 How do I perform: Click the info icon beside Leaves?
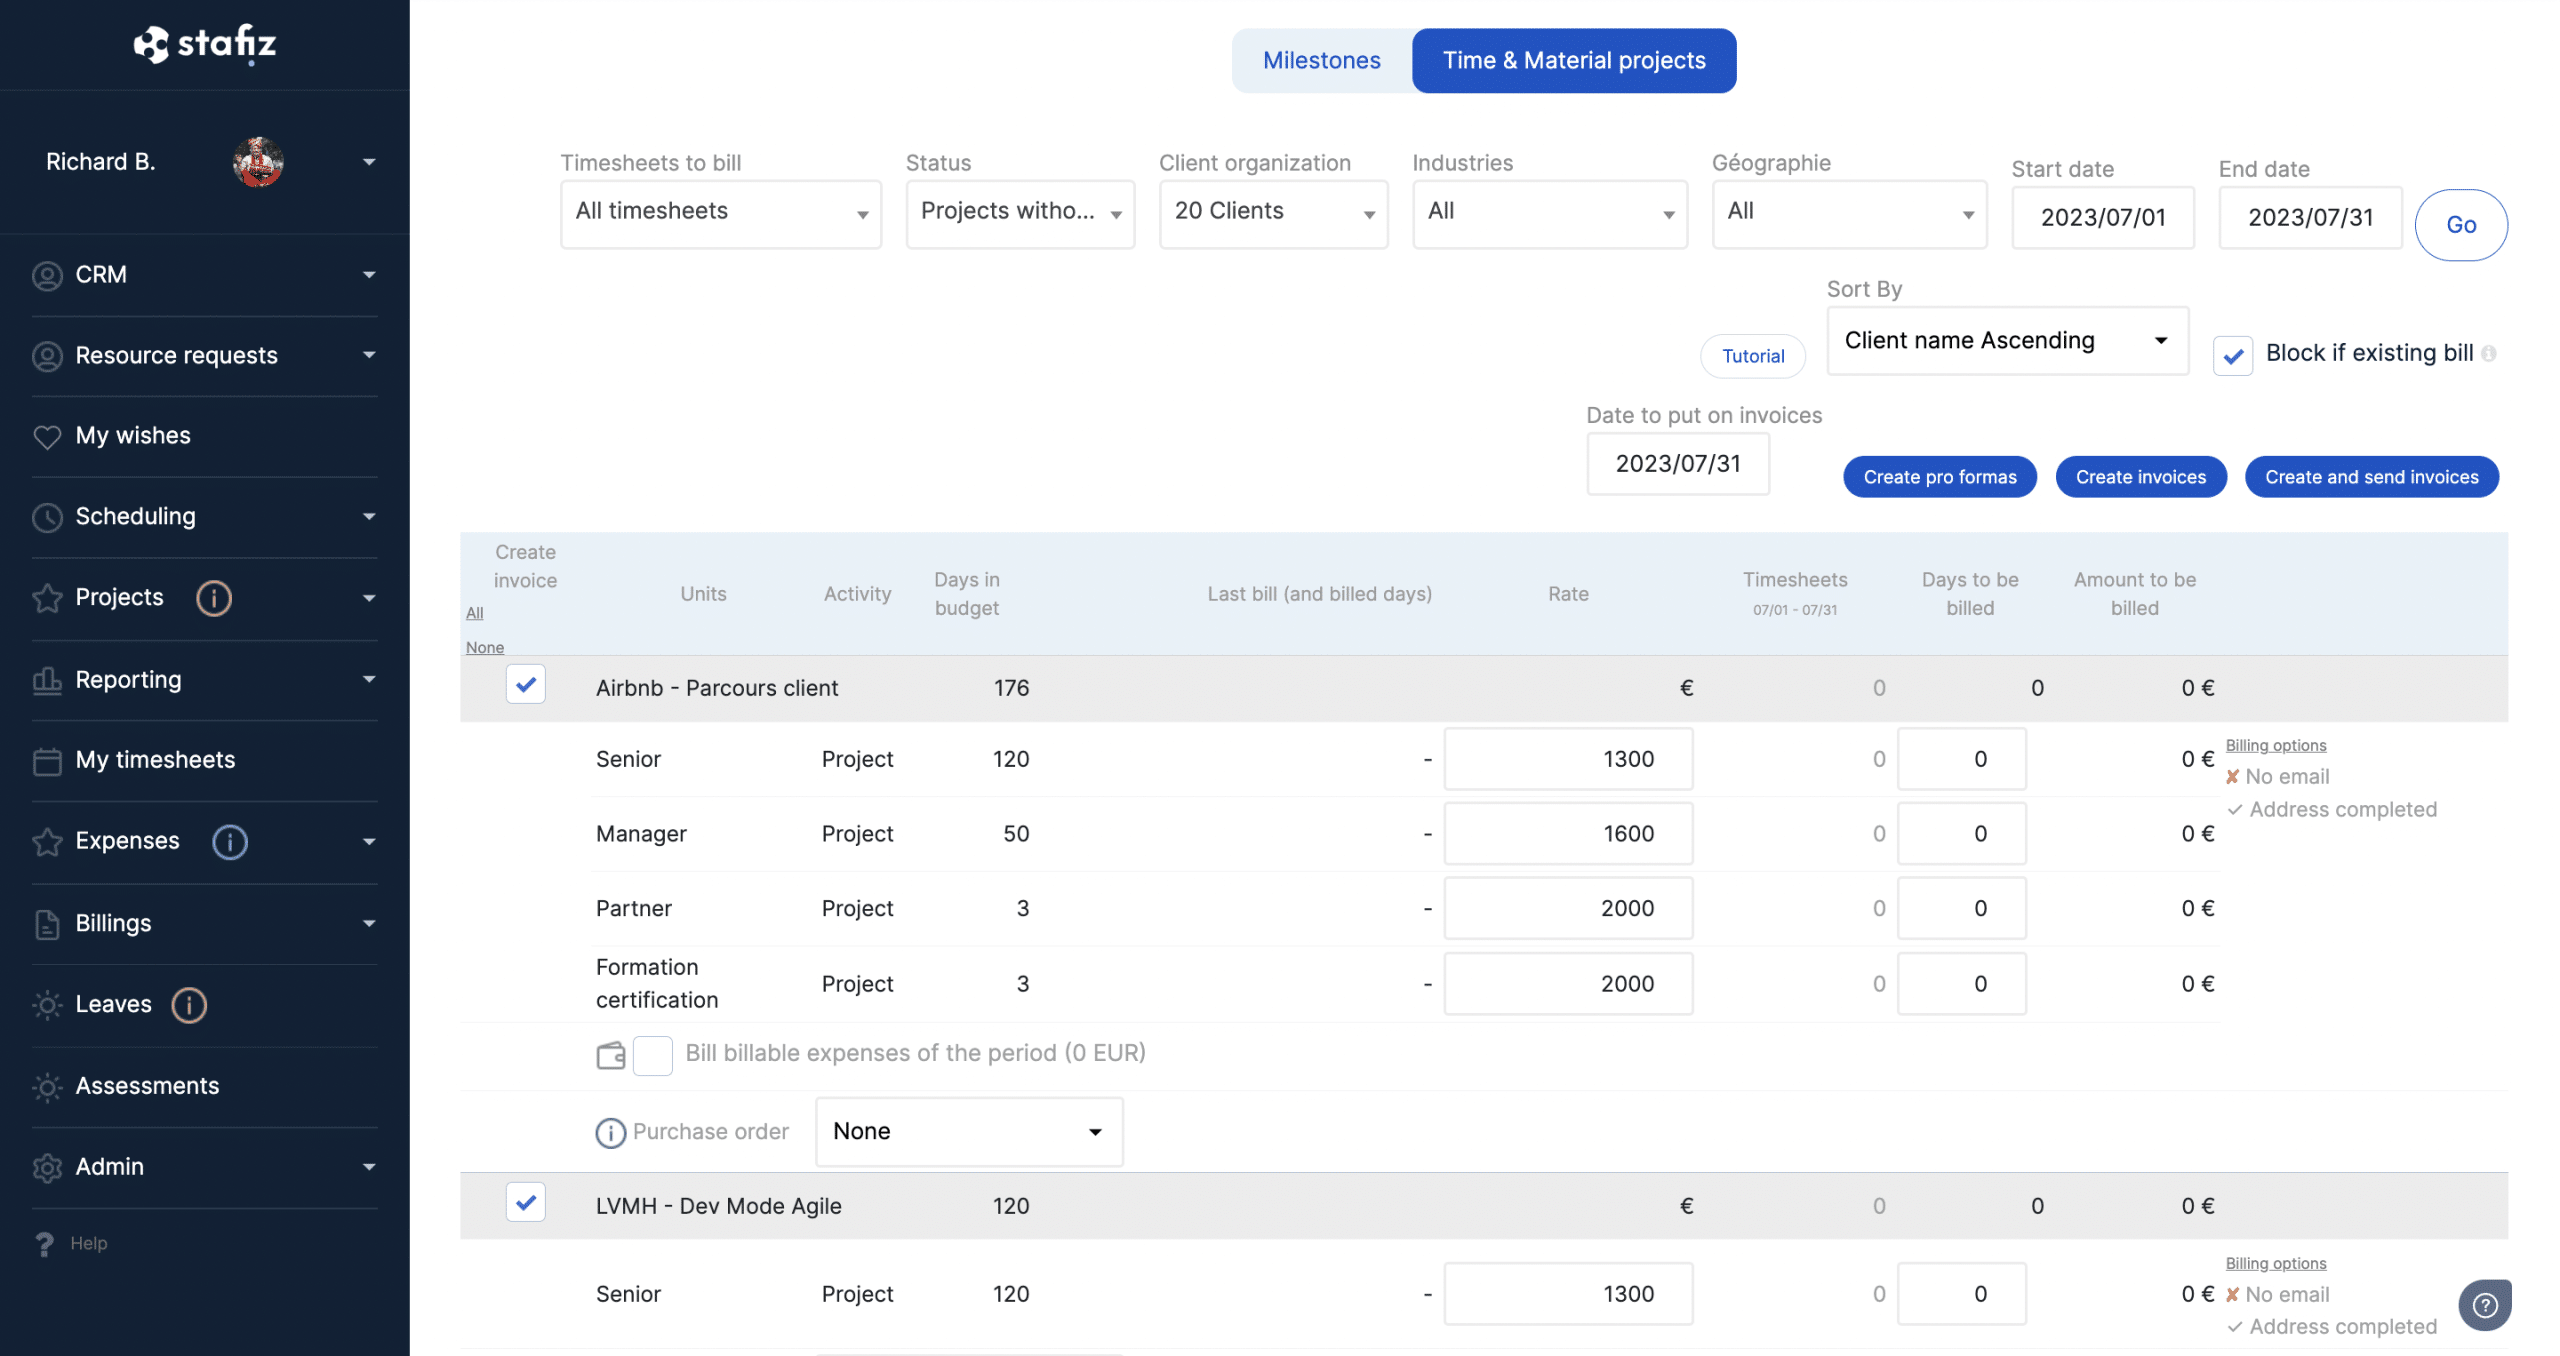pyautogui.click(x=189, y=1004)
